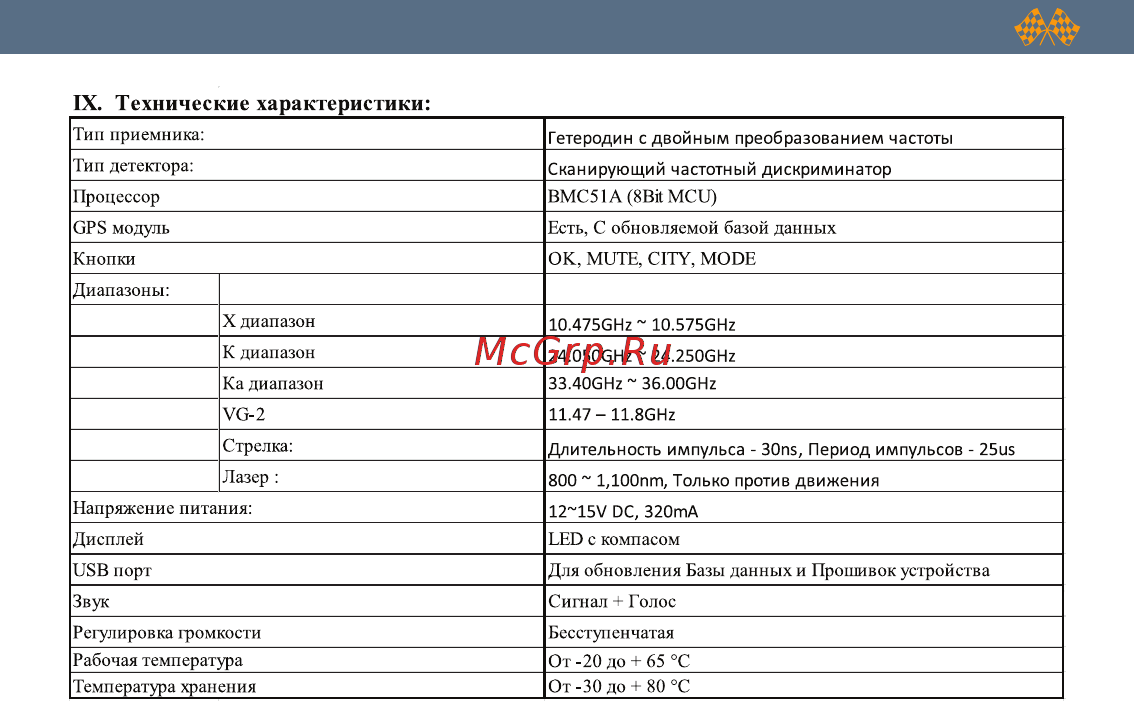Select 'OK, MUTE, CITY, MODE' value
This screenshot has width=1134, height=701.
click(x=652, y=259)
